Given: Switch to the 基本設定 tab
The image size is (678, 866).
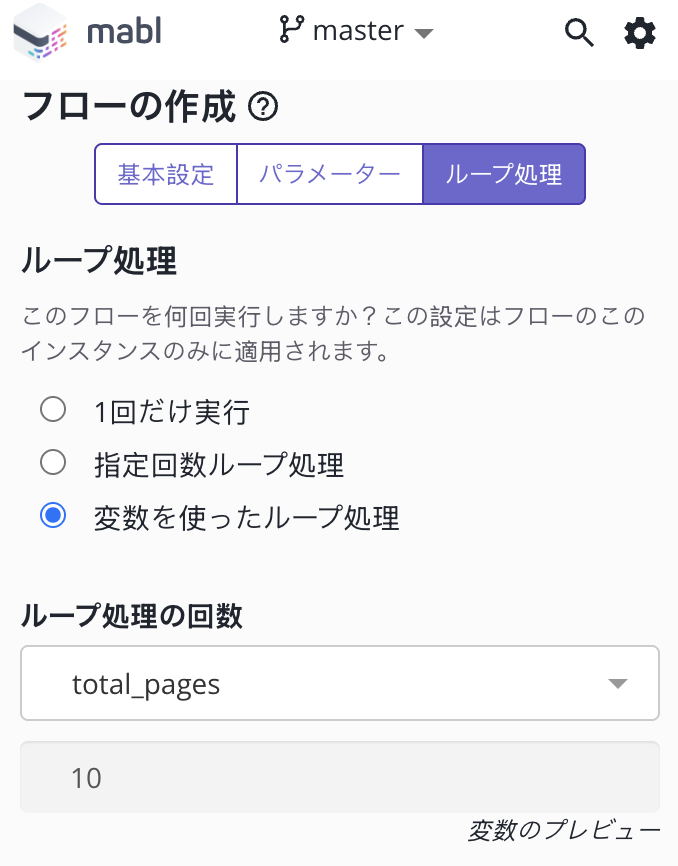Looking at the screenshot, I should (166, 174).
